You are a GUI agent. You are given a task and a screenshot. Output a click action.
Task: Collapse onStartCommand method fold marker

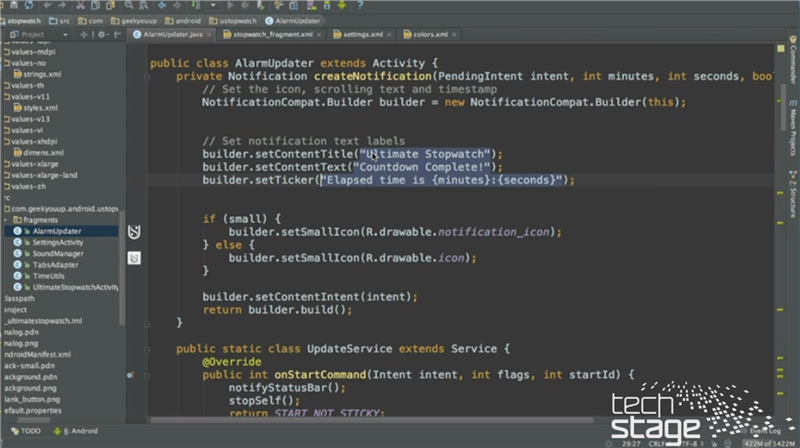point(146,376)
